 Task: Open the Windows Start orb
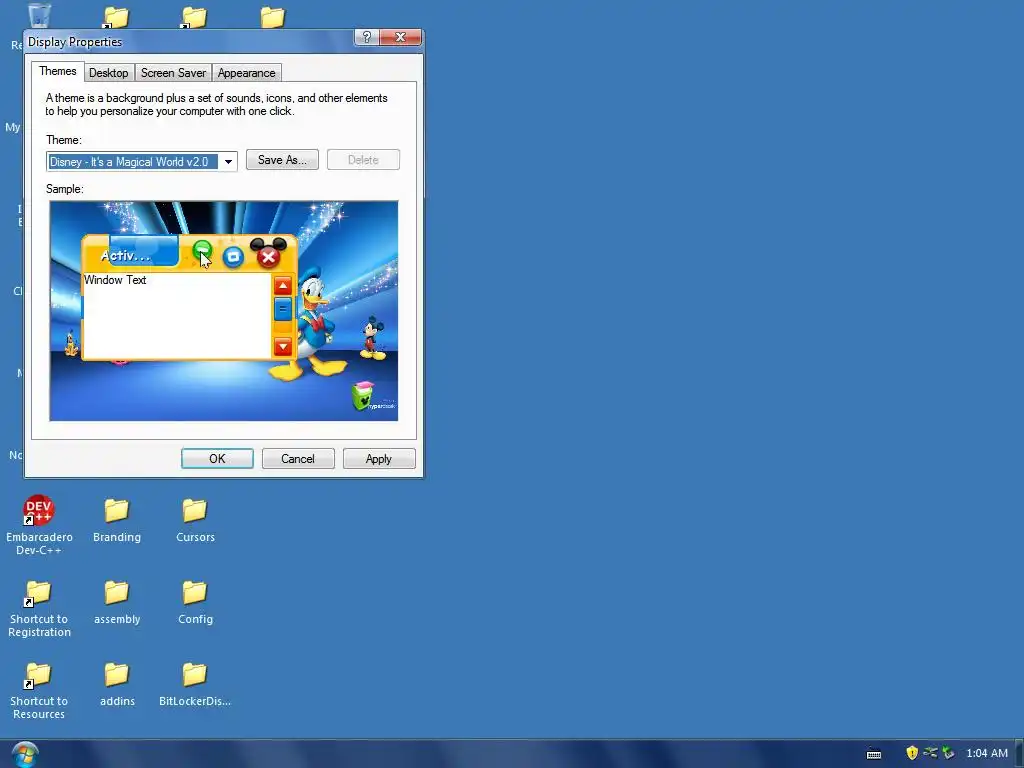click(25, 754)
